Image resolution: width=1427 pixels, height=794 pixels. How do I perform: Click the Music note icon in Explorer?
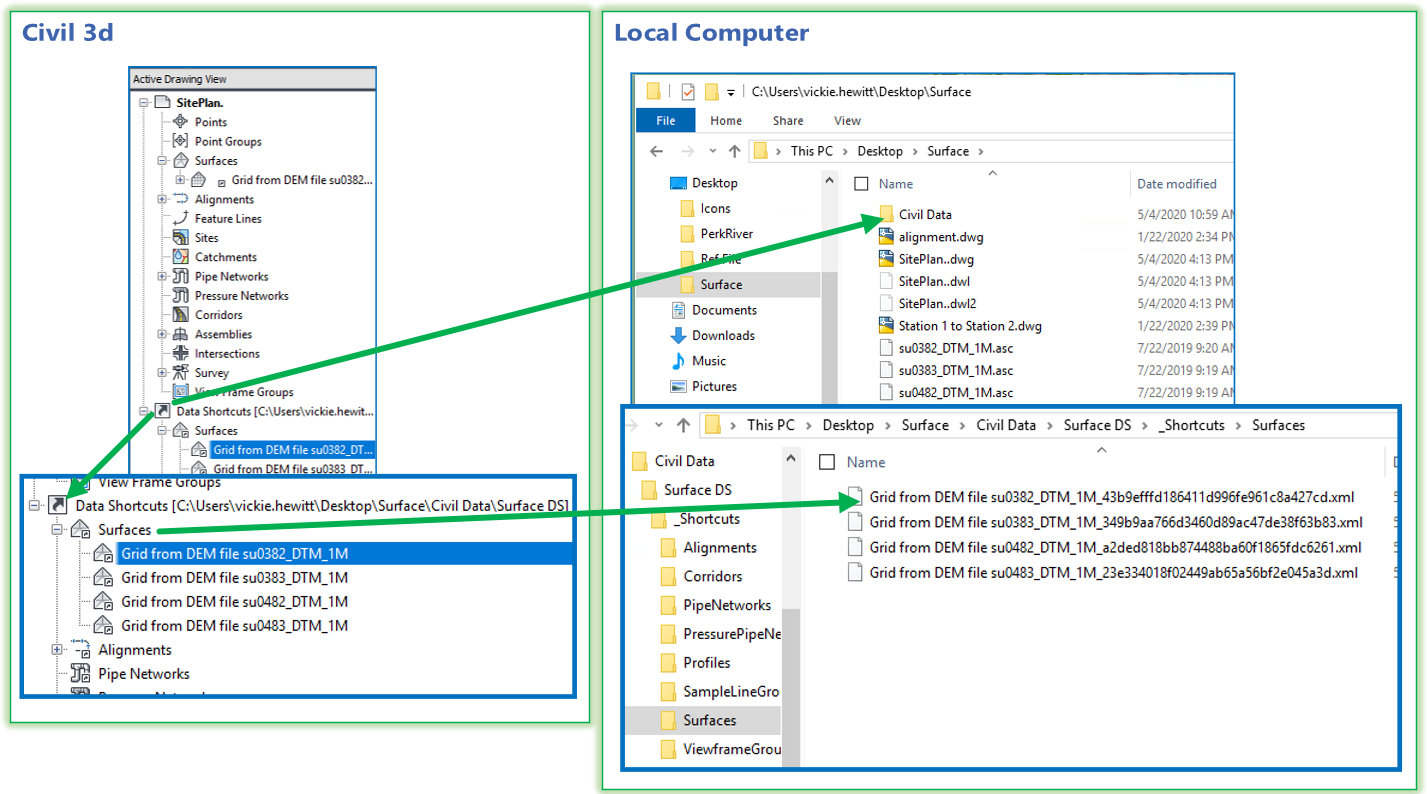click(x=678, y=360)
